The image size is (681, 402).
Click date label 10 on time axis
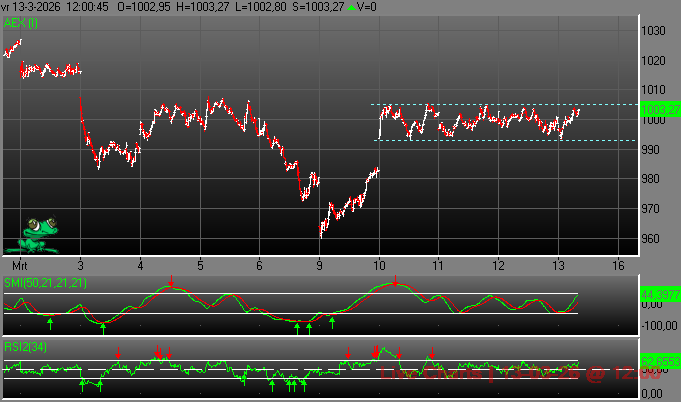[379, 266]
